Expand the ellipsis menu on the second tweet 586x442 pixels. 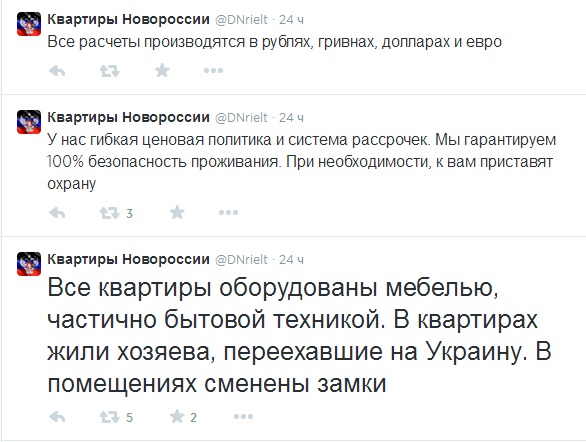pyautogui.click(x=228, y=213)
